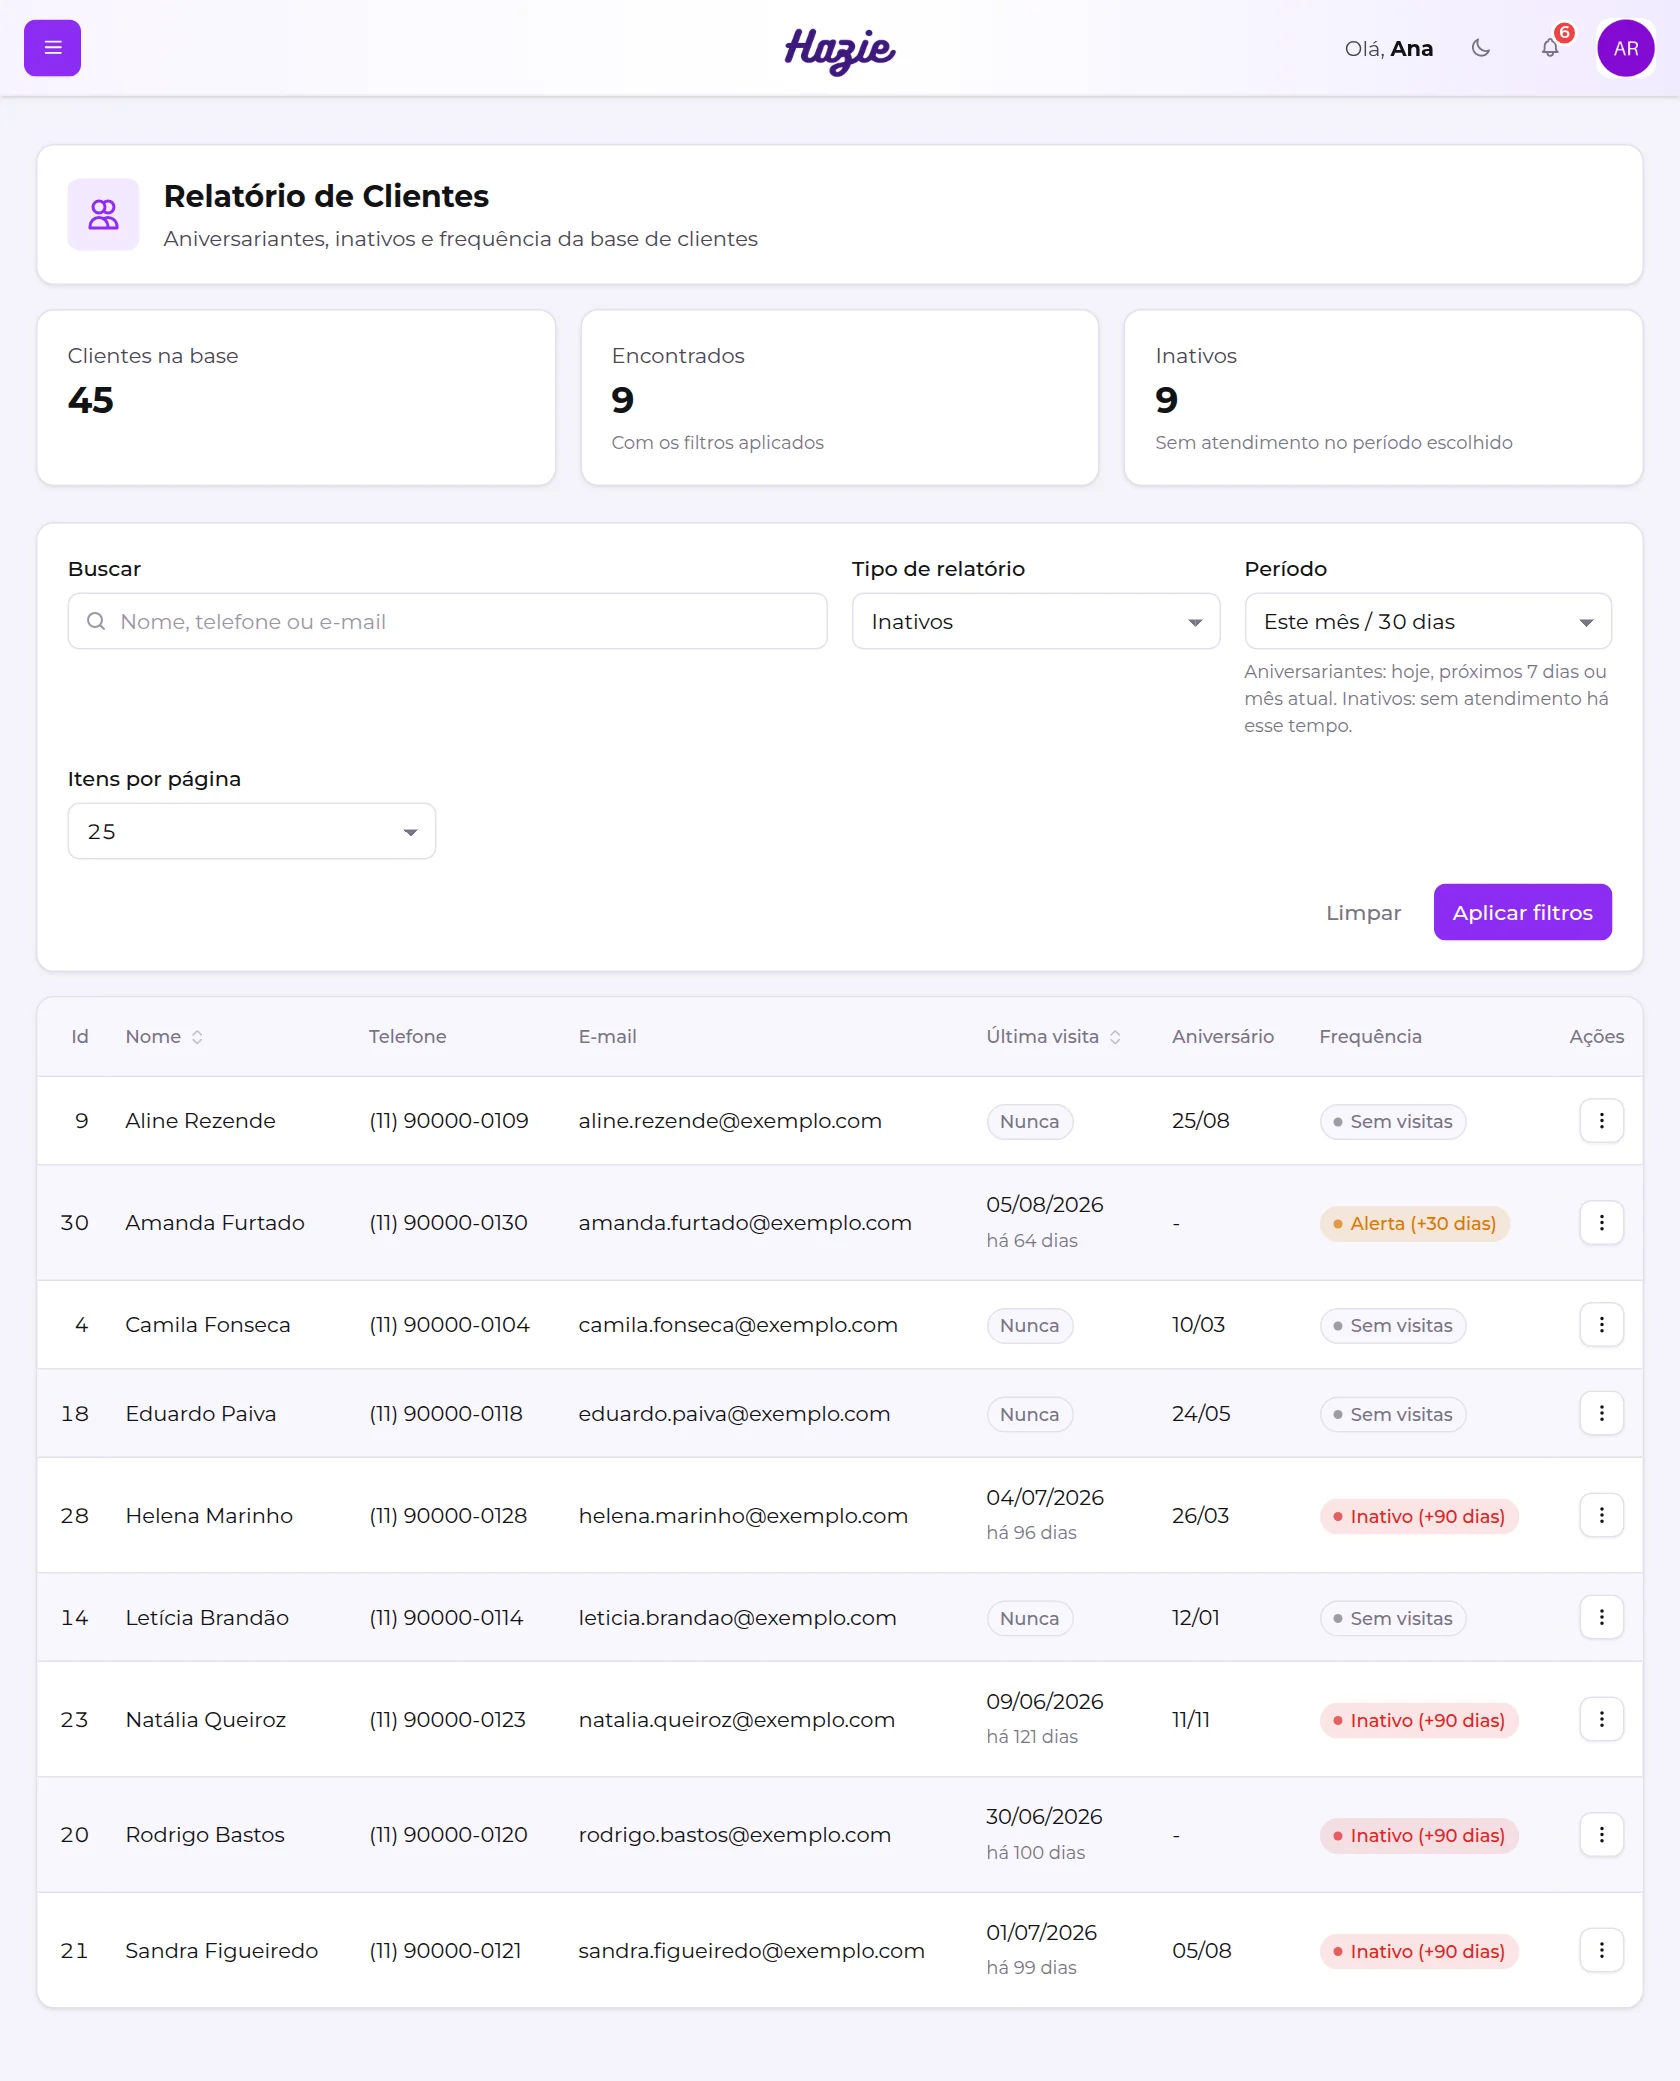Viewport: 1680px width, 2081px height.
Task: Click the name Rodrigo Bastos
Action: click(x=205, y=1835)
